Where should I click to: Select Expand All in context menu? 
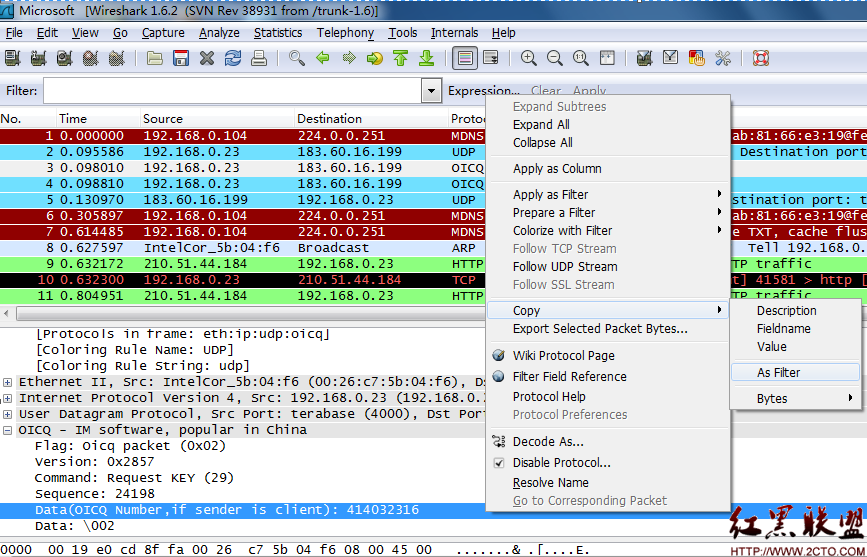coord(608,125)
